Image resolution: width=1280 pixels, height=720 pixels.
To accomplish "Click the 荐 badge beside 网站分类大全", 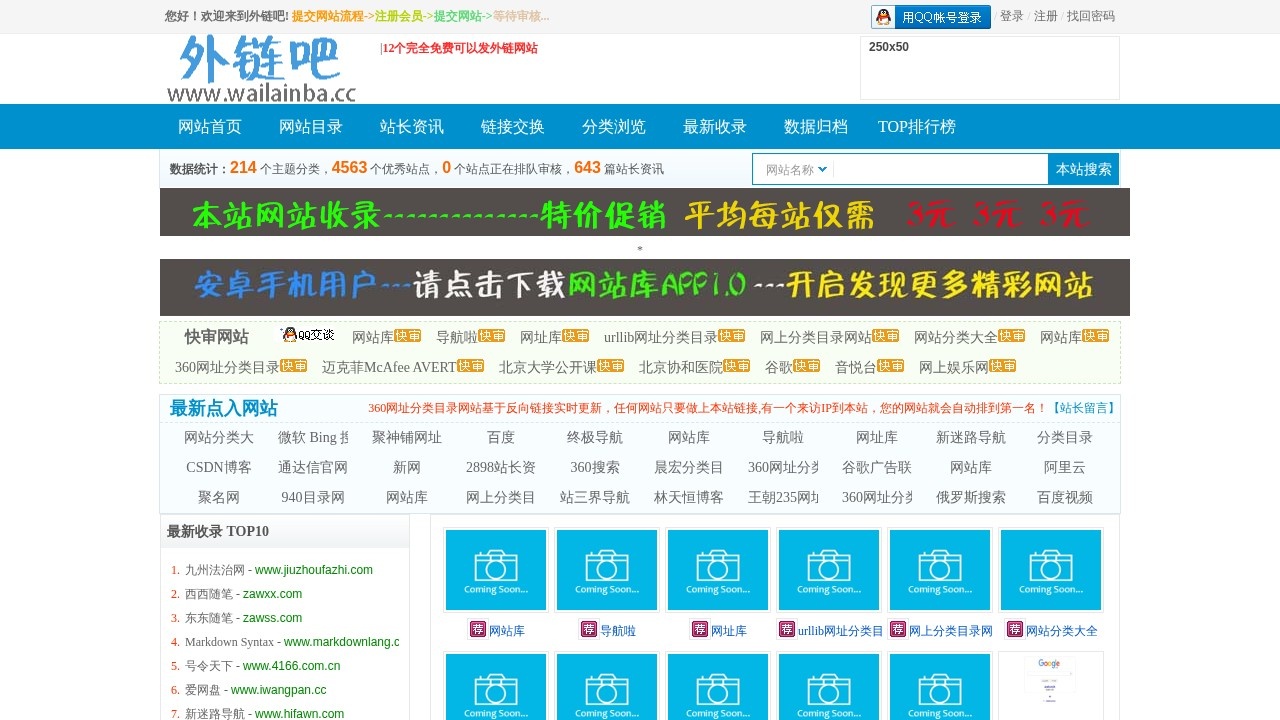I will [x=1015, y=629].
